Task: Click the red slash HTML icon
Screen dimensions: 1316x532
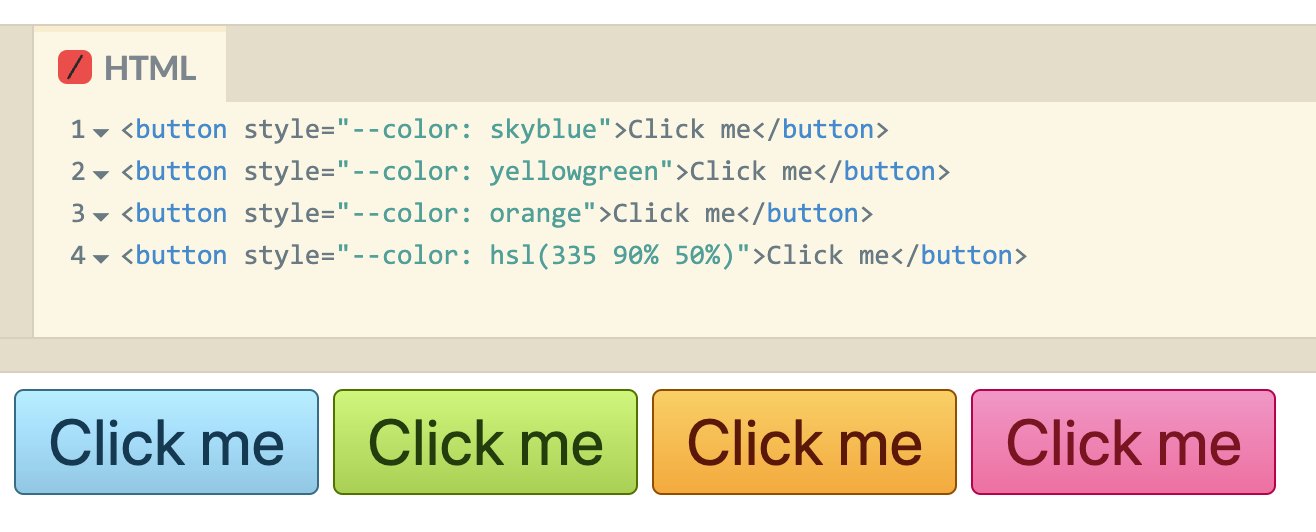Action: tap(75, 67)
